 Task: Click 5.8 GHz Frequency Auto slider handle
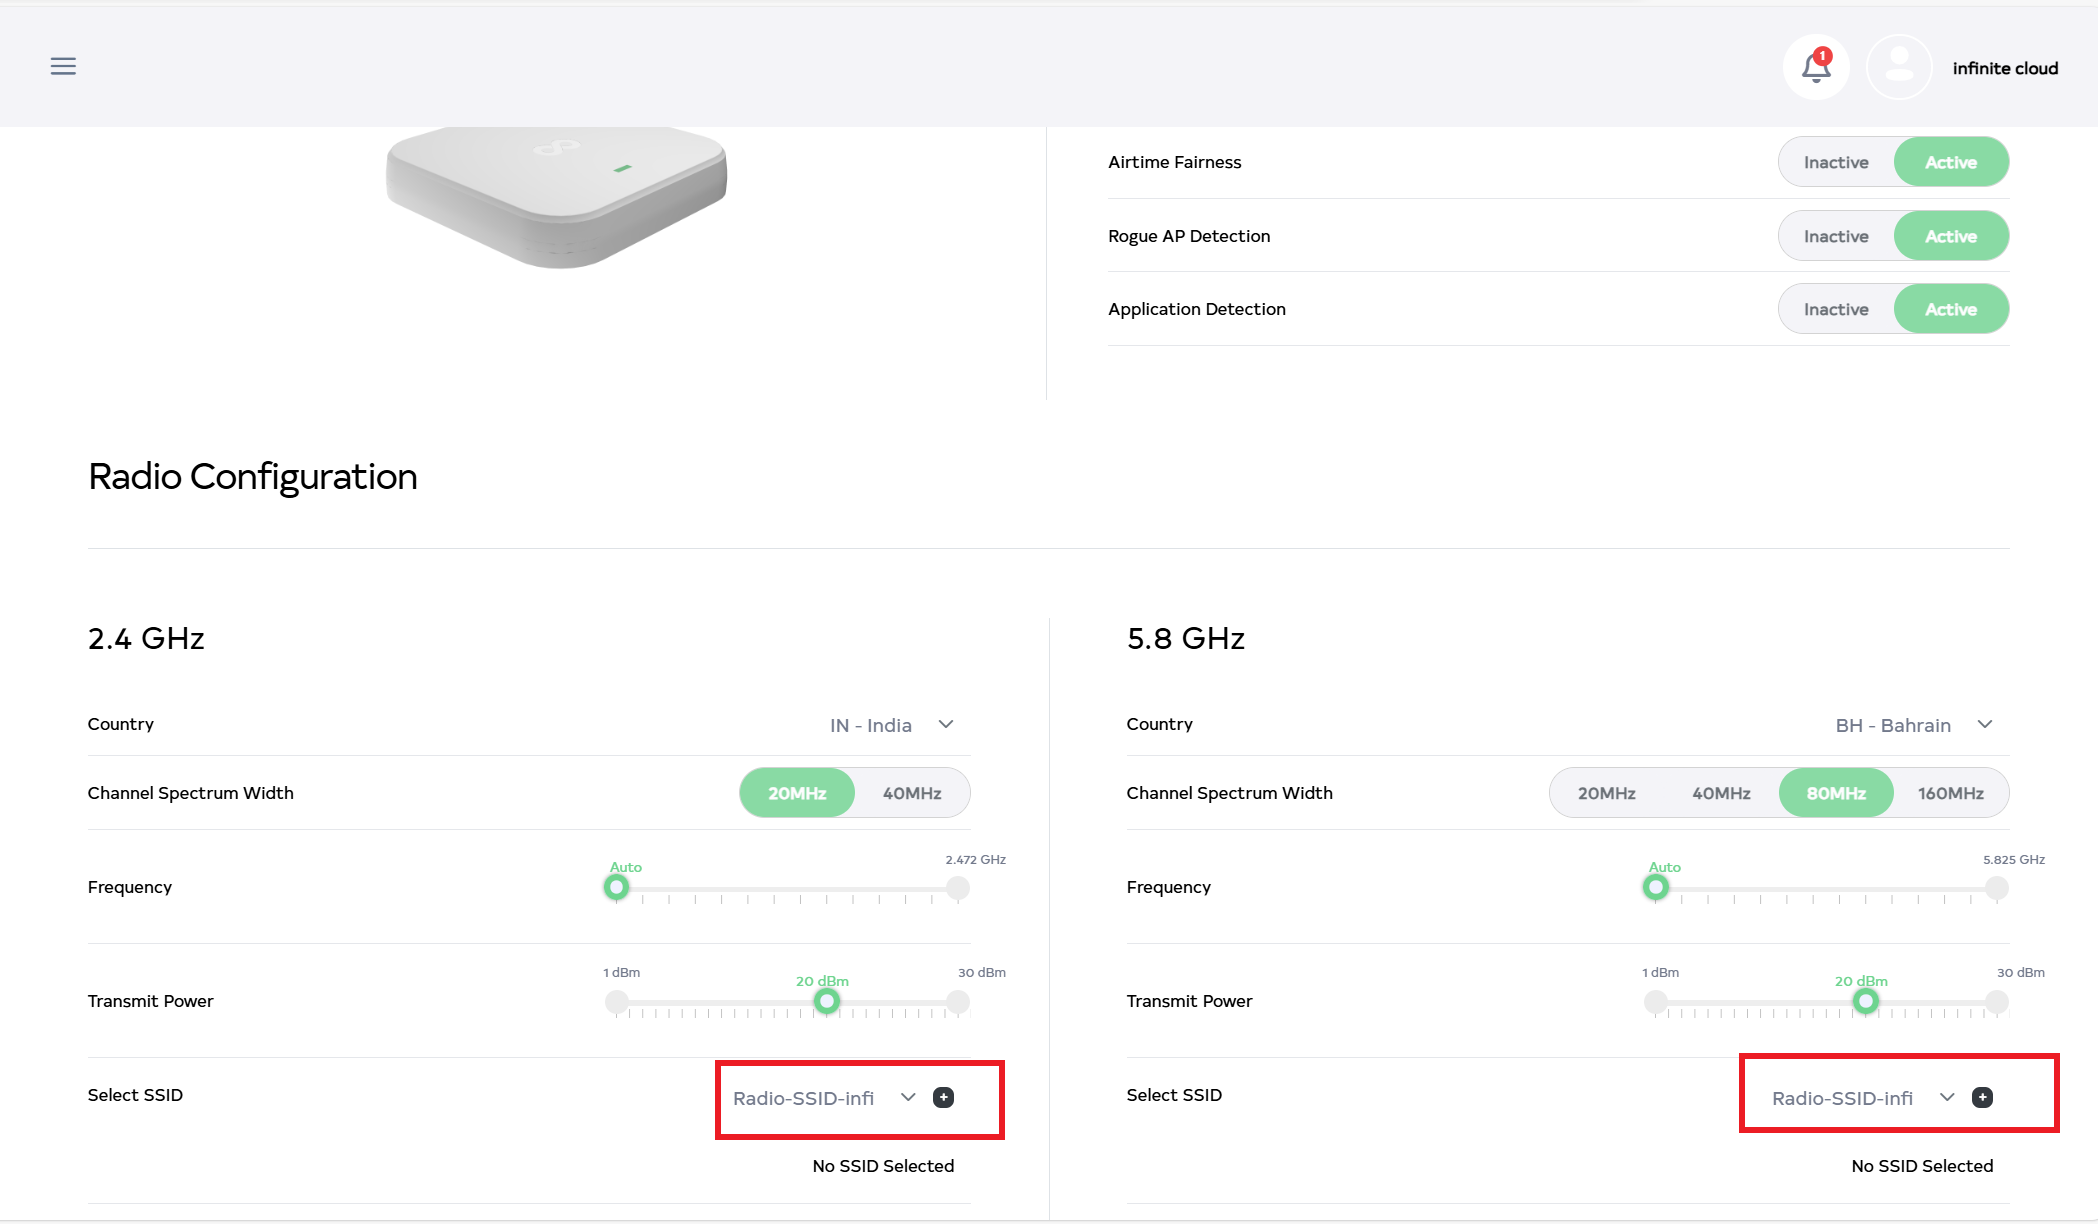[x=1656, y=887]
